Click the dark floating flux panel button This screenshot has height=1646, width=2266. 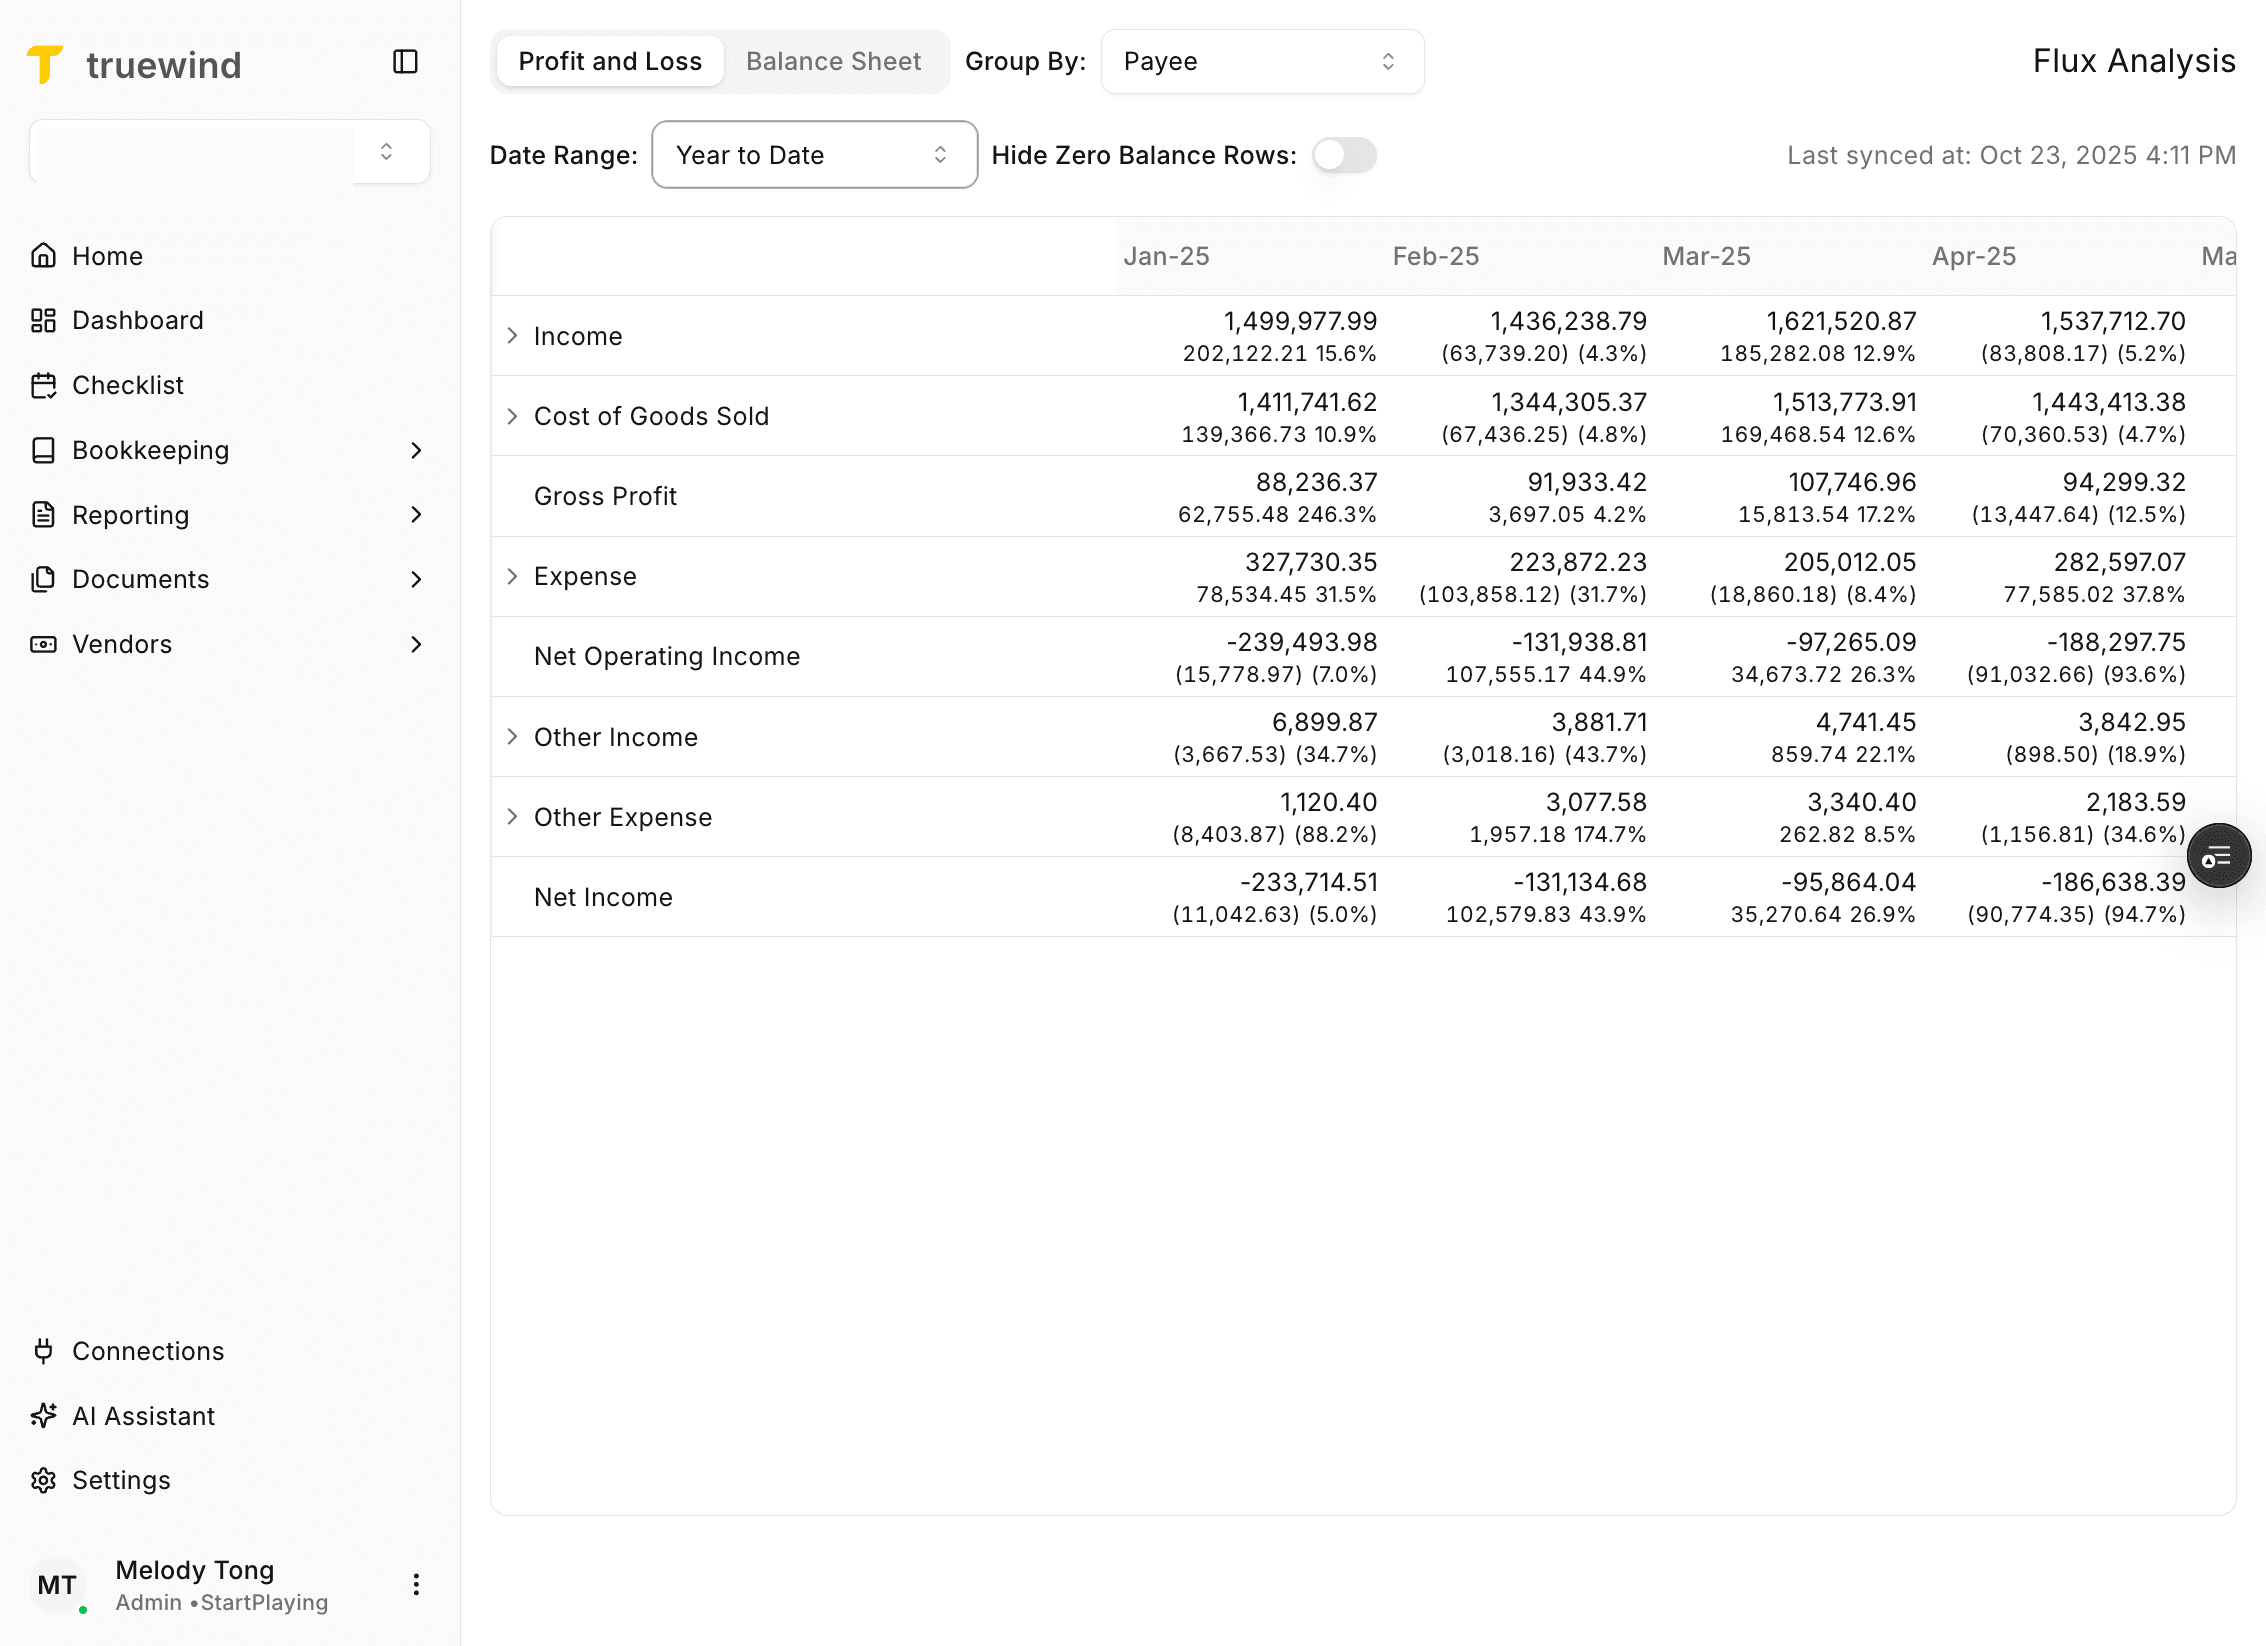(x=2219, y=855)
